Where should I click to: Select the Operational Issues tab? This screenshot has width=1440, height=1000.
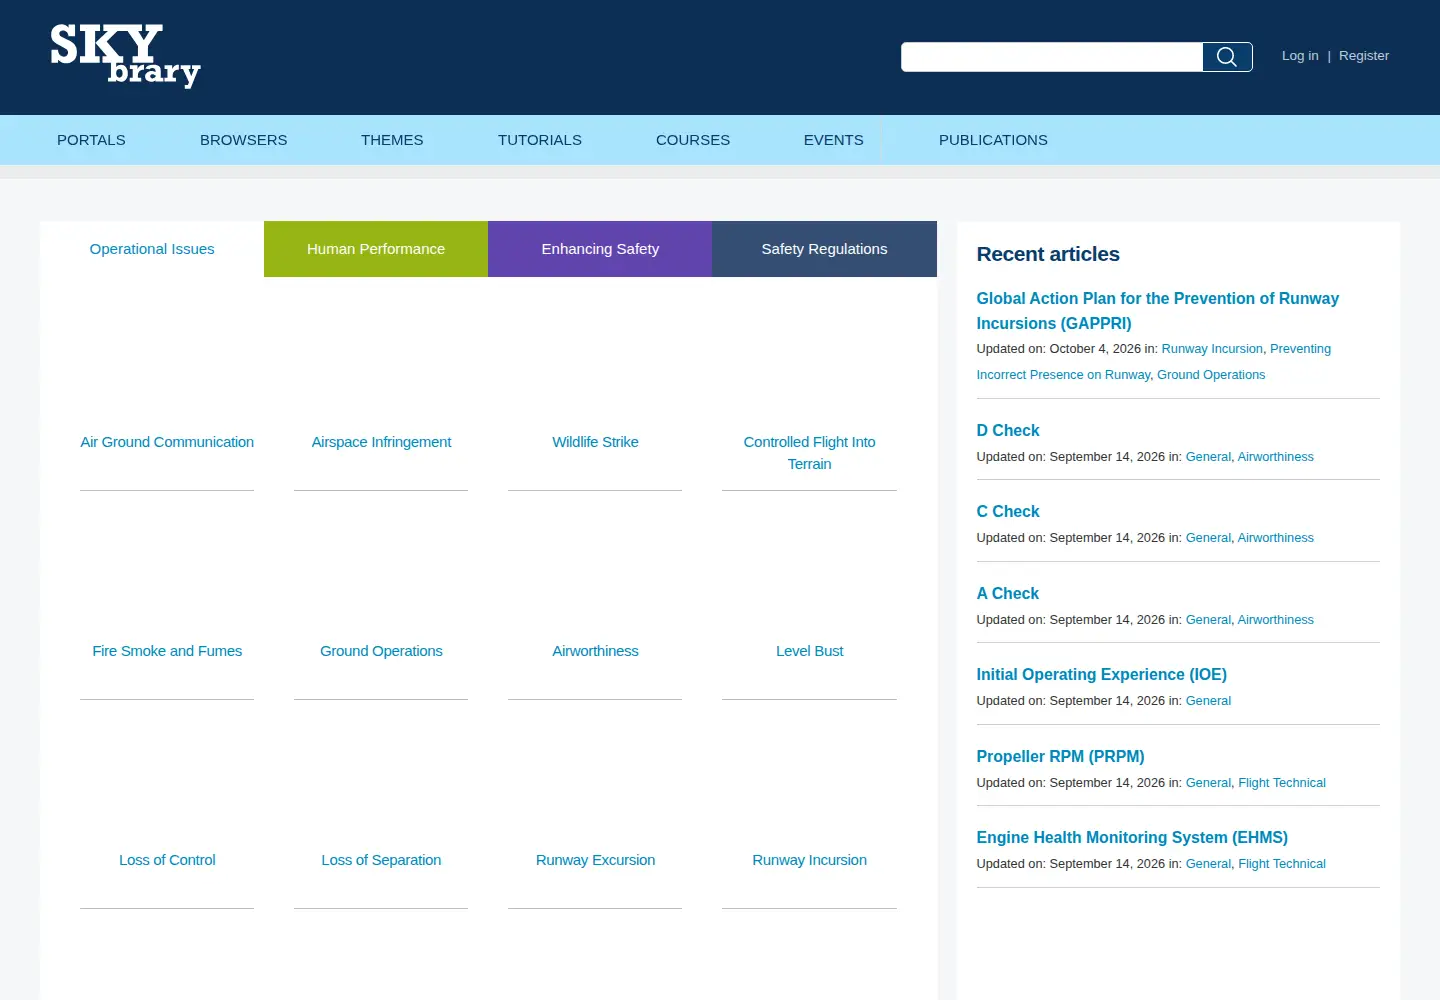152,249
